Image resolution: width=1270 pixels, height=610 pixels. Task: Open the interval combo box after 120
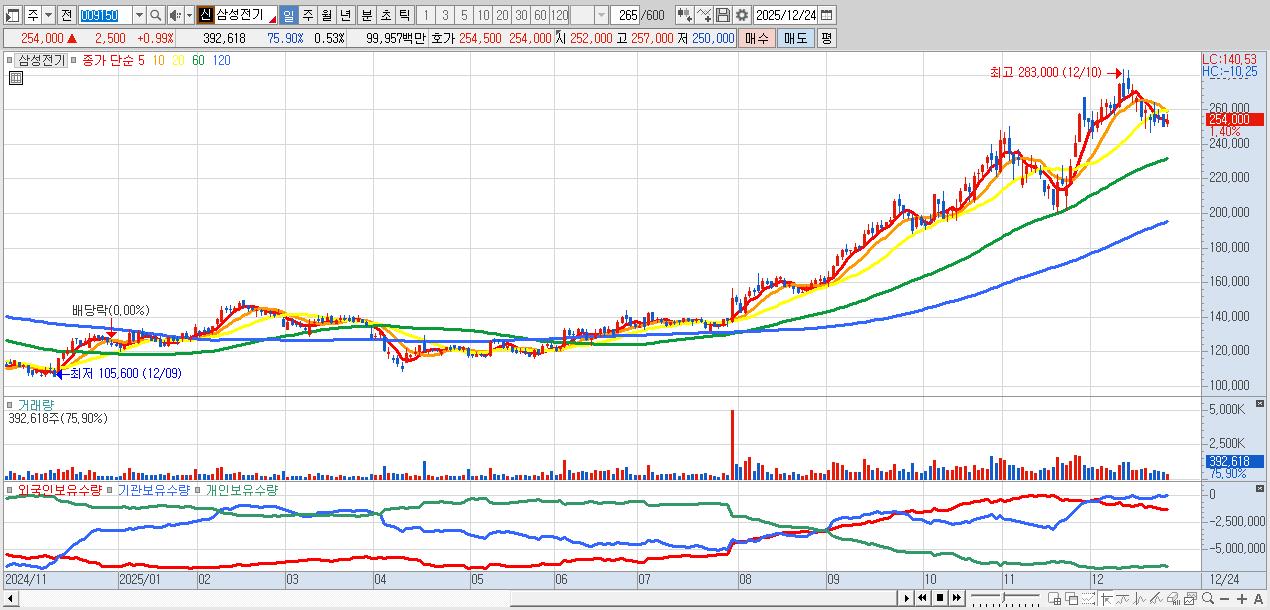coord(590,15)
